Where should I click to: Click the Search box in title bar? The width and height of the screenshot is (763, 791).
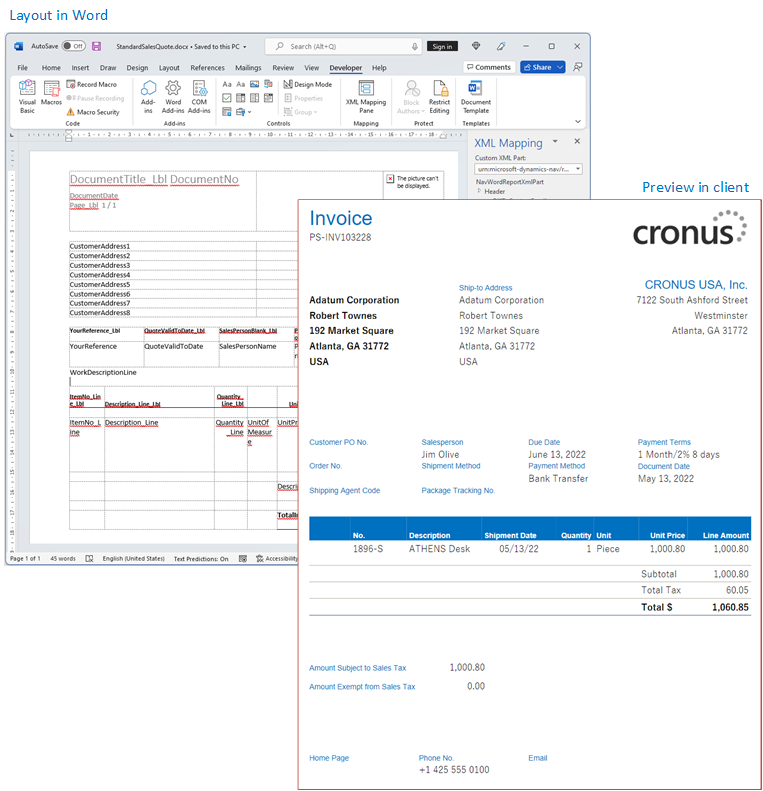345,46
